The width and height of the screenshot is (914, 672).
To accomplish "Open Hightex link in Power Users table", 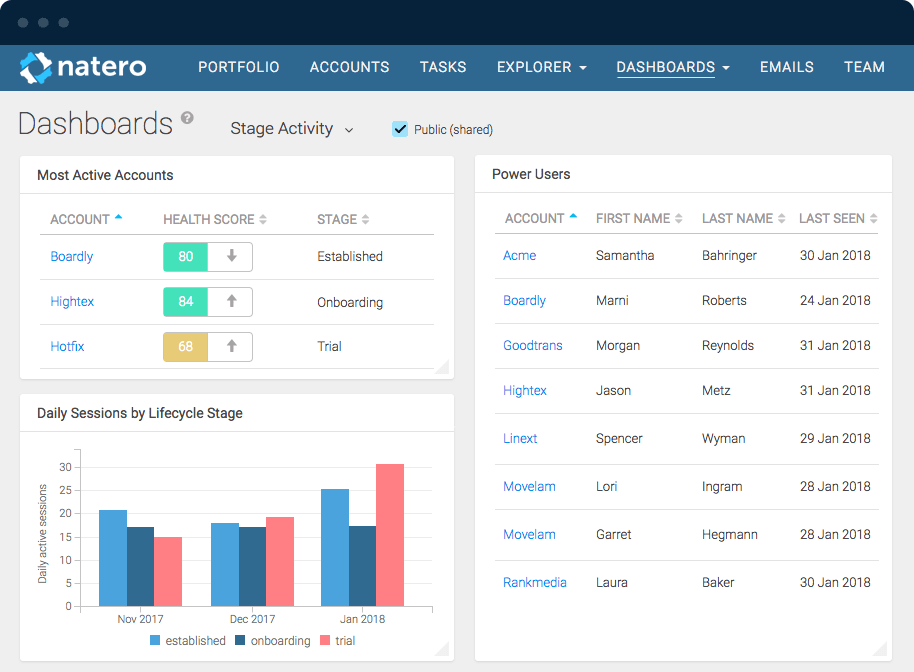I will [525, 390].
